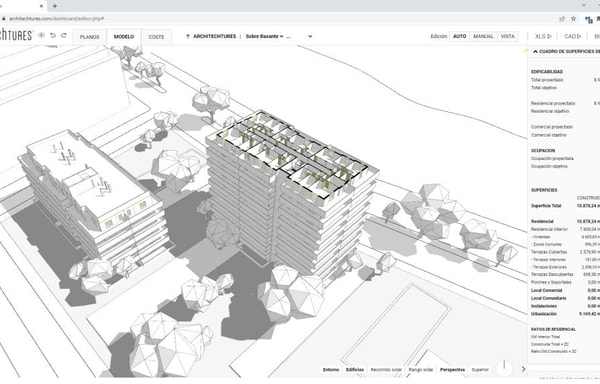Switch to the PLANOS tab
The height and width of the screenshot is (384, 600).
[x=90, y=37]
